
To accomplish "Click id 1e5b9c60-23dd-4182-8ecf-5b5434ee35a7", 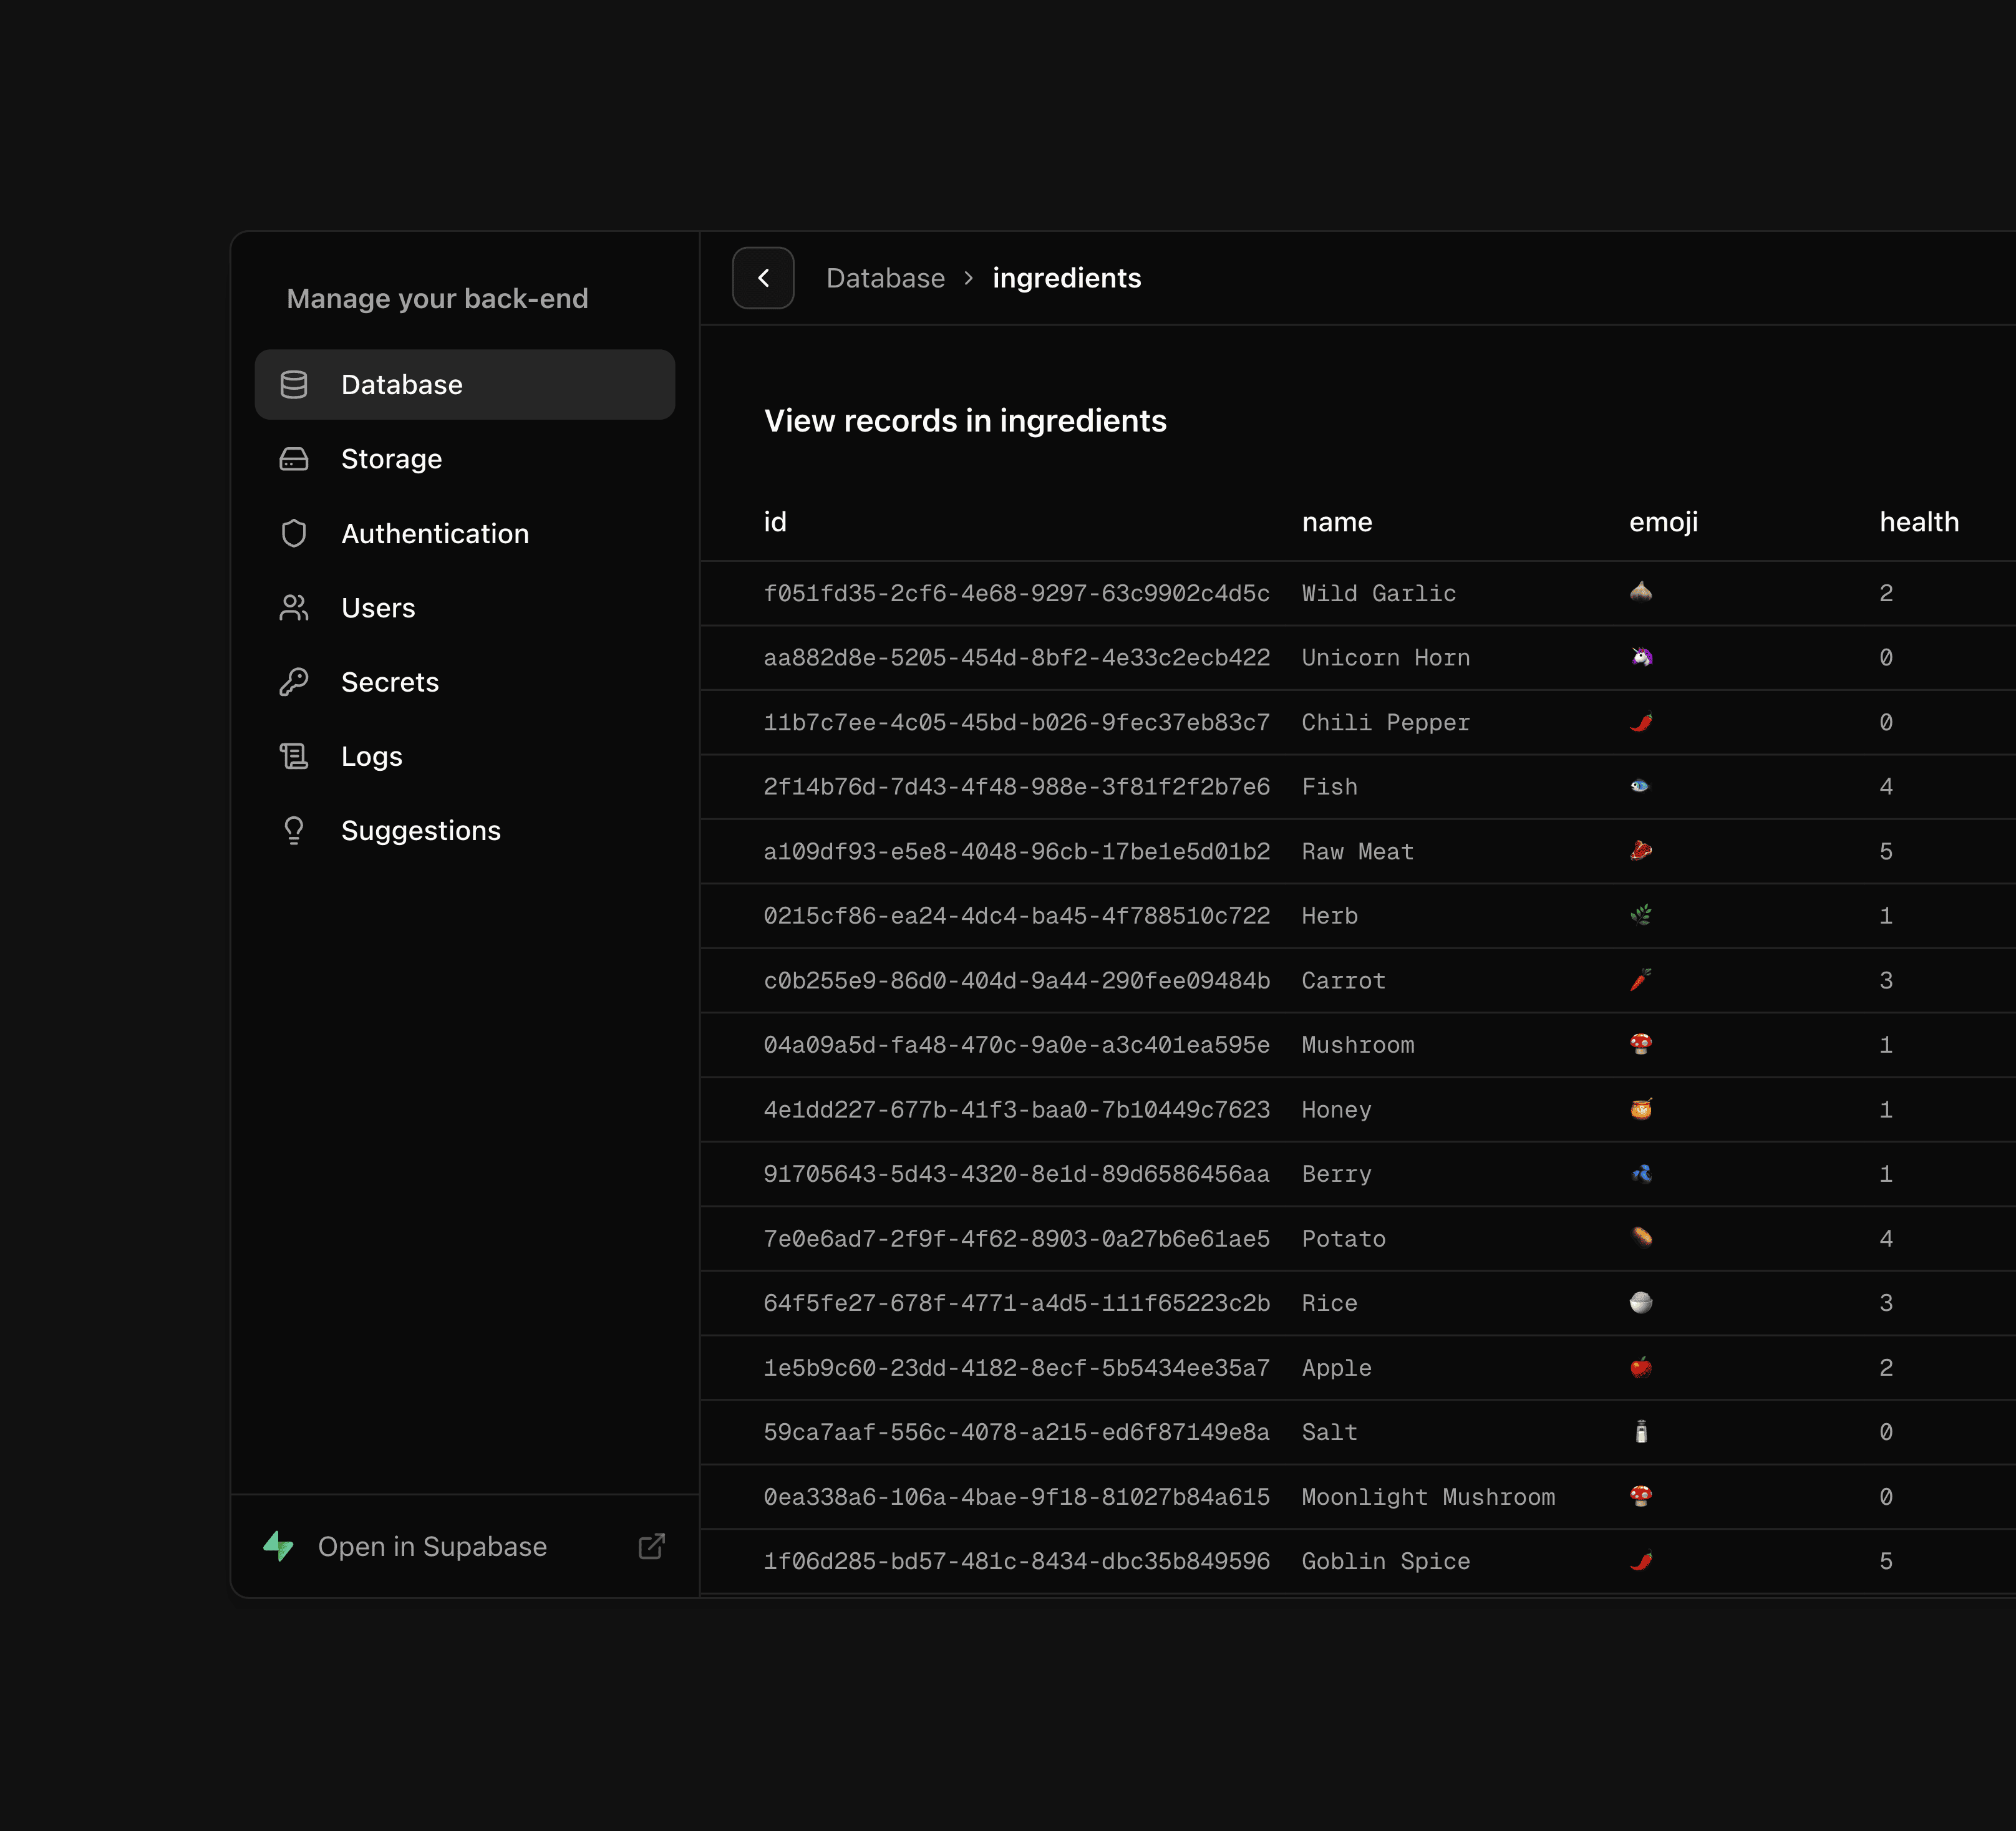I will (1017, 1367).
